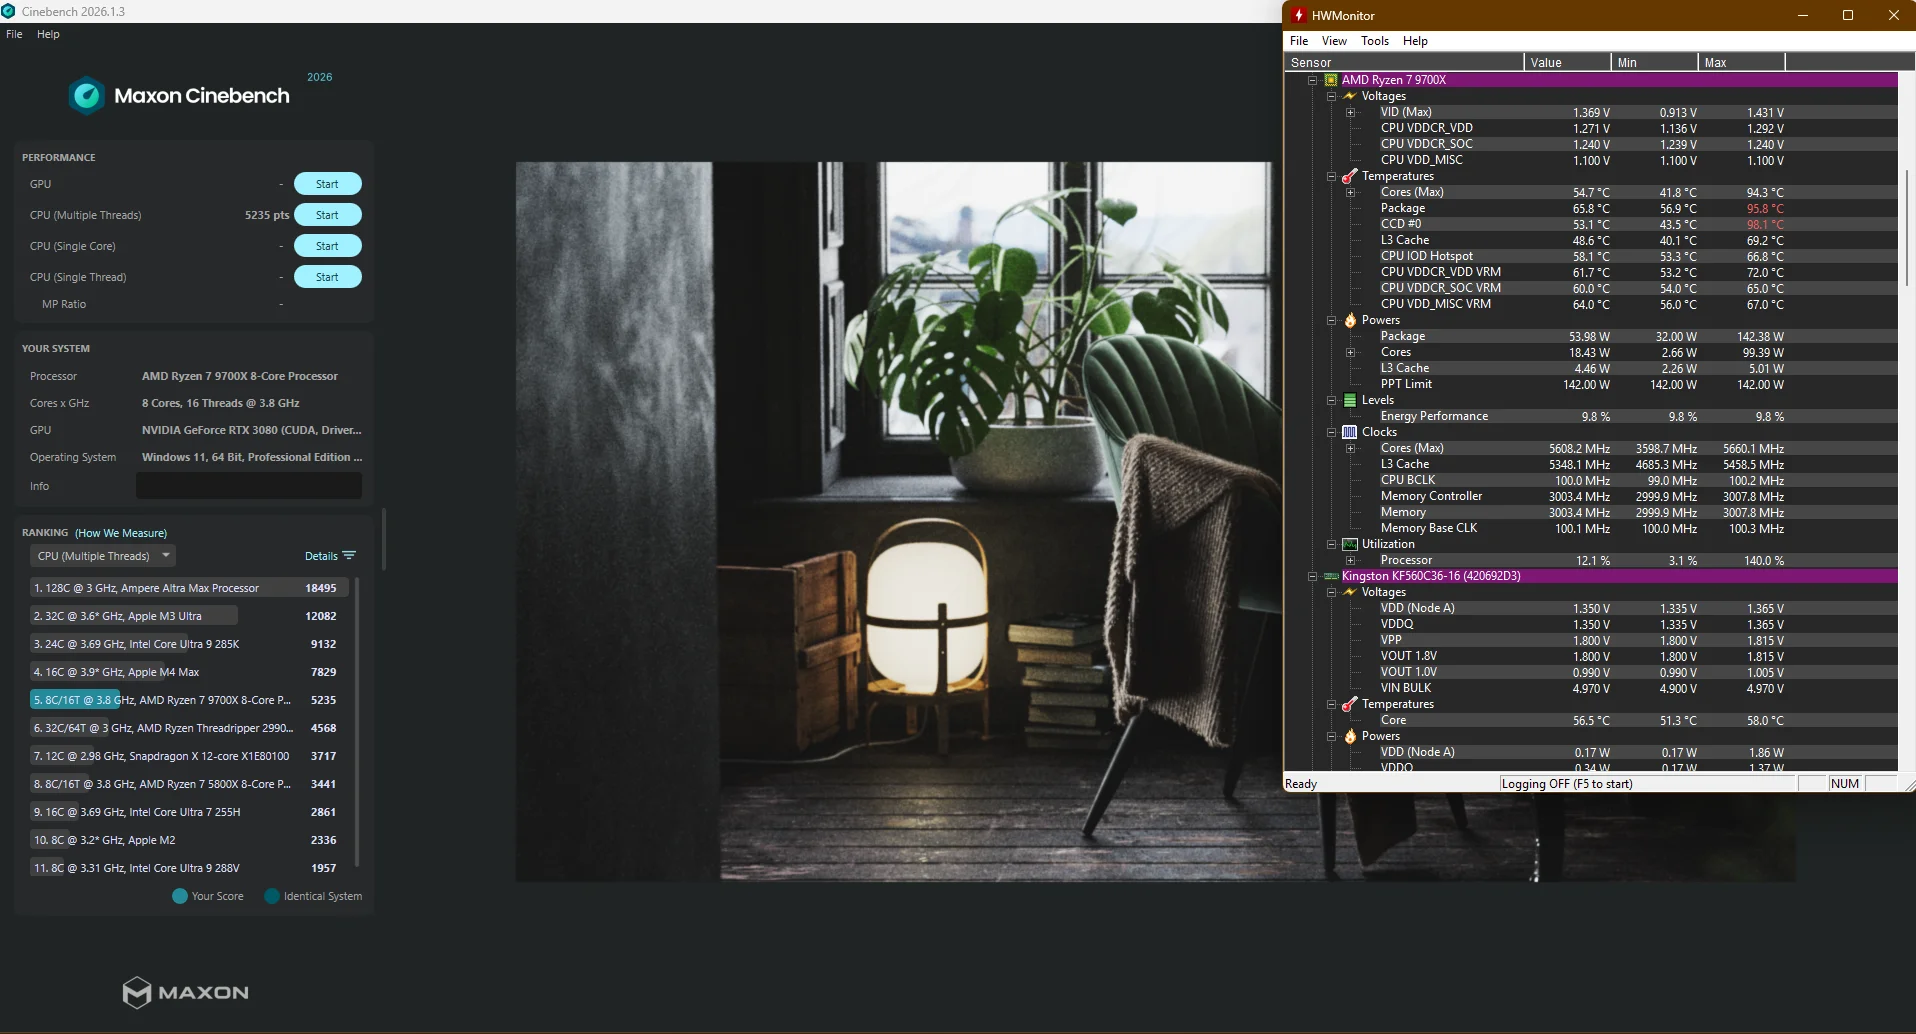Click the thermometer icon for Ryzen Temperatures
Screen dimensions: 1916x1034
(x=1350, y=176)
